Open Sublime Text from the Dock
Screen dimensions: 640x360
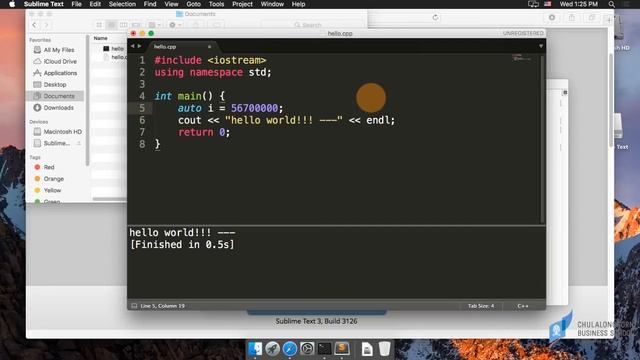342,349
